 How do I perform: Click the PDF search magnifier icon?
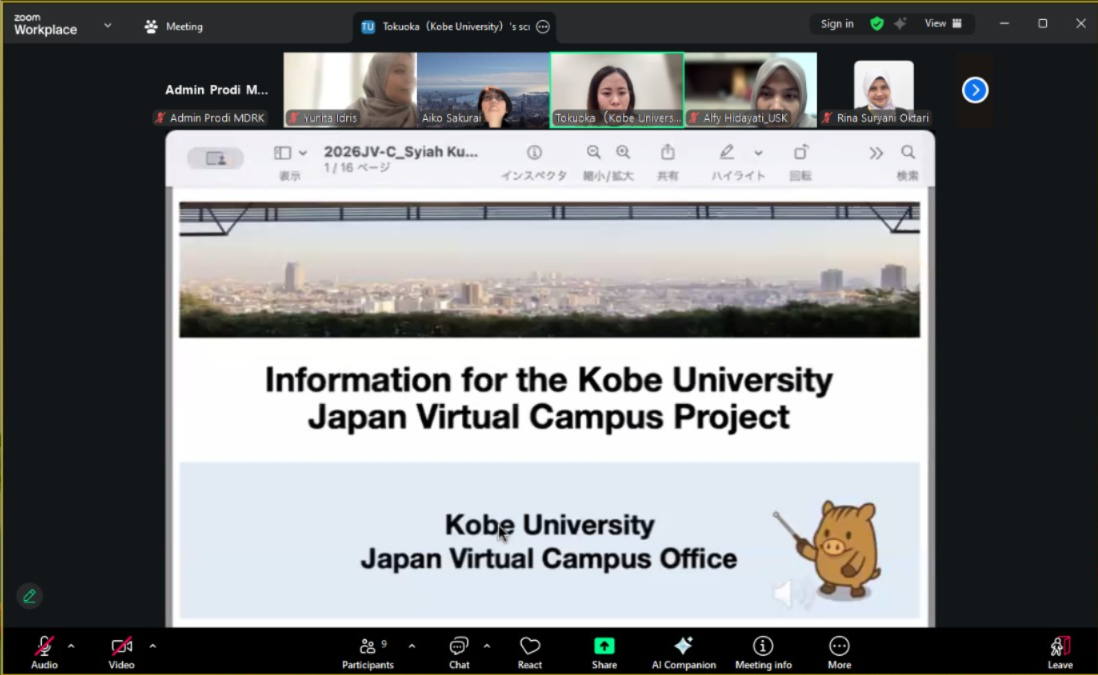click(908, 153)
